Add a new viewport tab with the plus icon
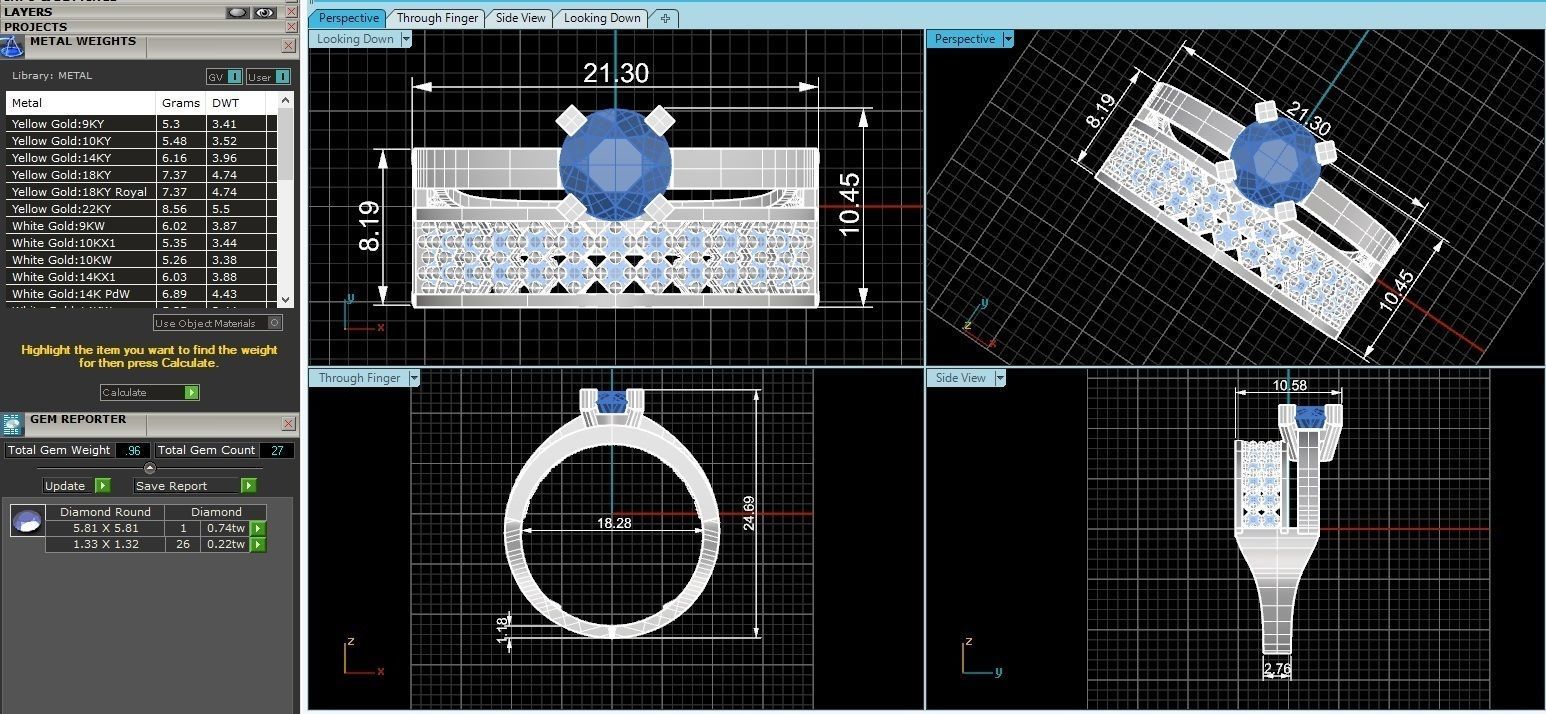 [666, 18]
